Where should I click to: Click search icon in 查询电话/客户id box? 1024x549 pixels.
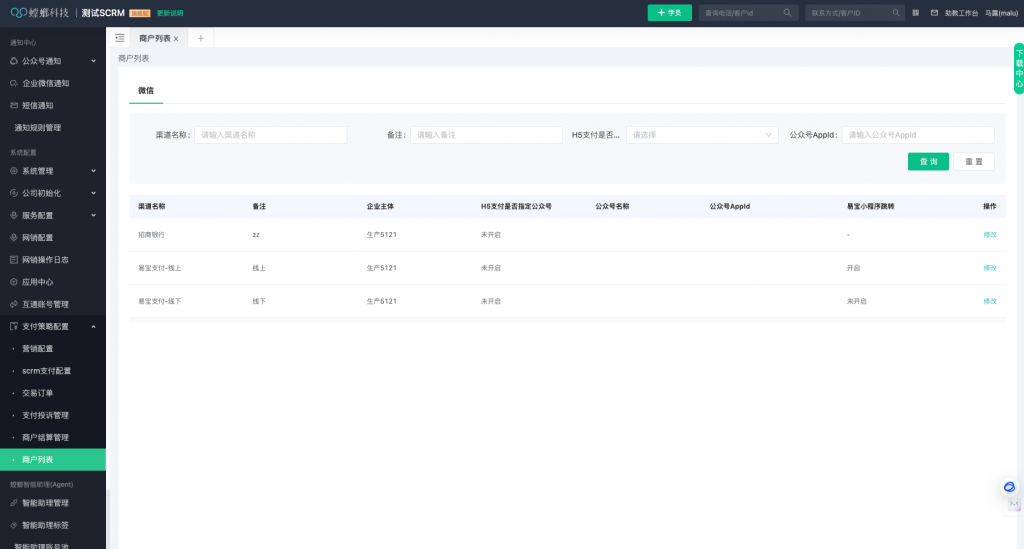[x=787, y=13]
